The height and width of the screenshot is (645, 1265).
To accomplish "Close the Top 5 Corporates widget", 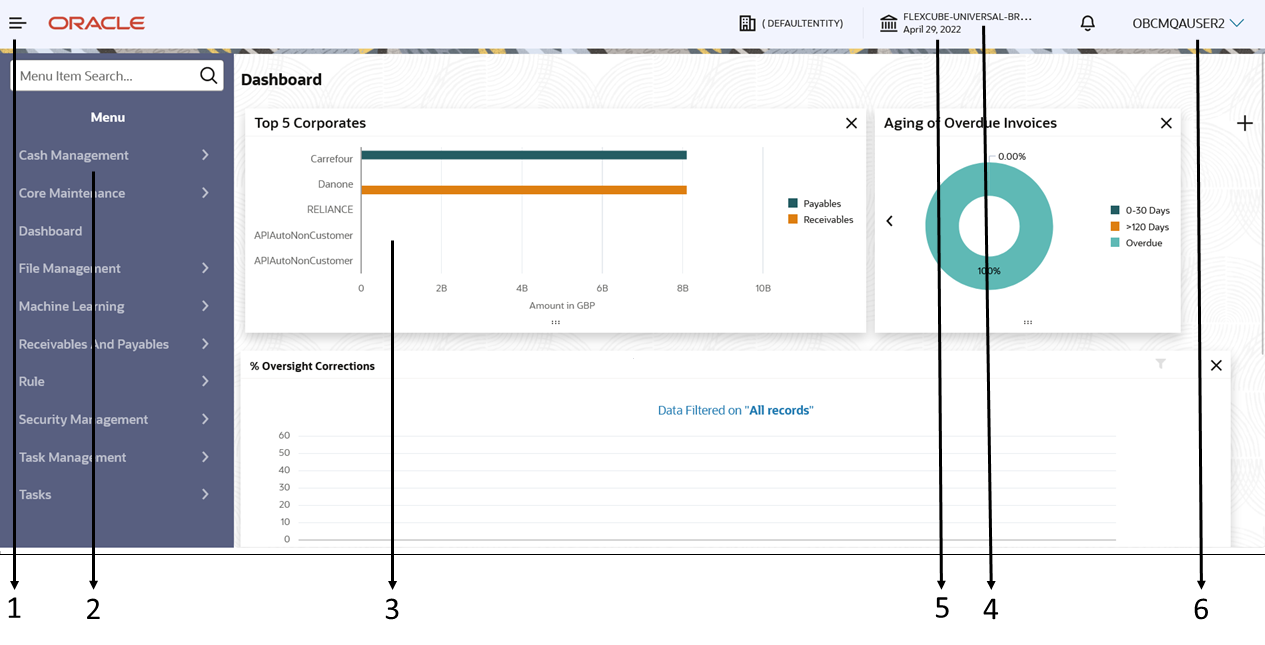I will (851, 123).
